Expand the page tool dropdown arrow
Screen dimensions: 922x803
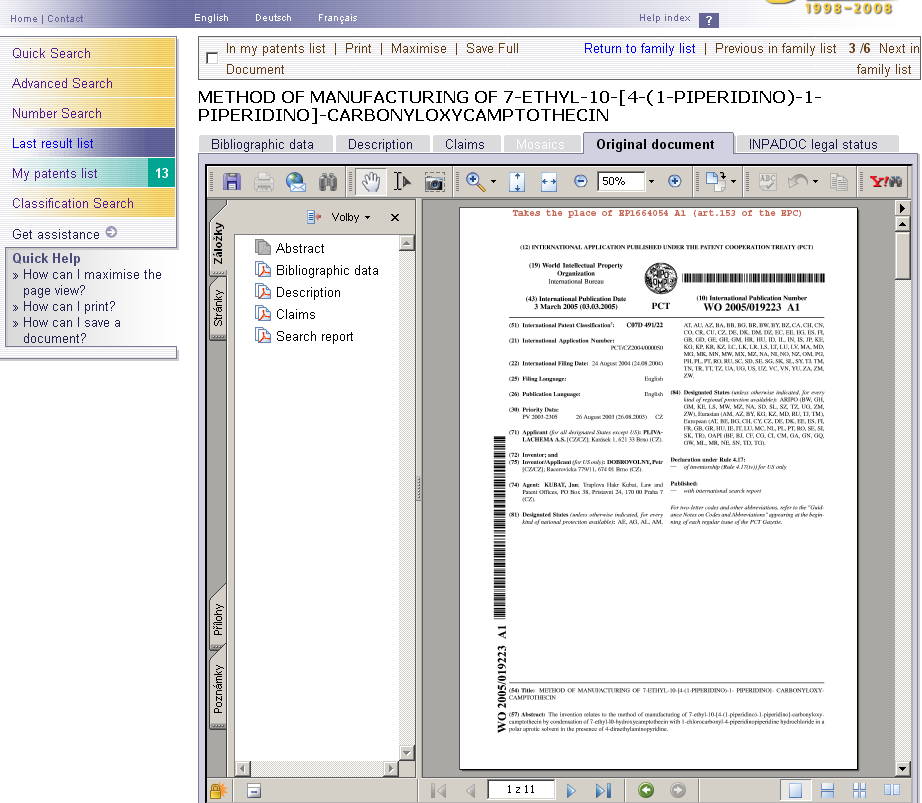click(733, 182)
